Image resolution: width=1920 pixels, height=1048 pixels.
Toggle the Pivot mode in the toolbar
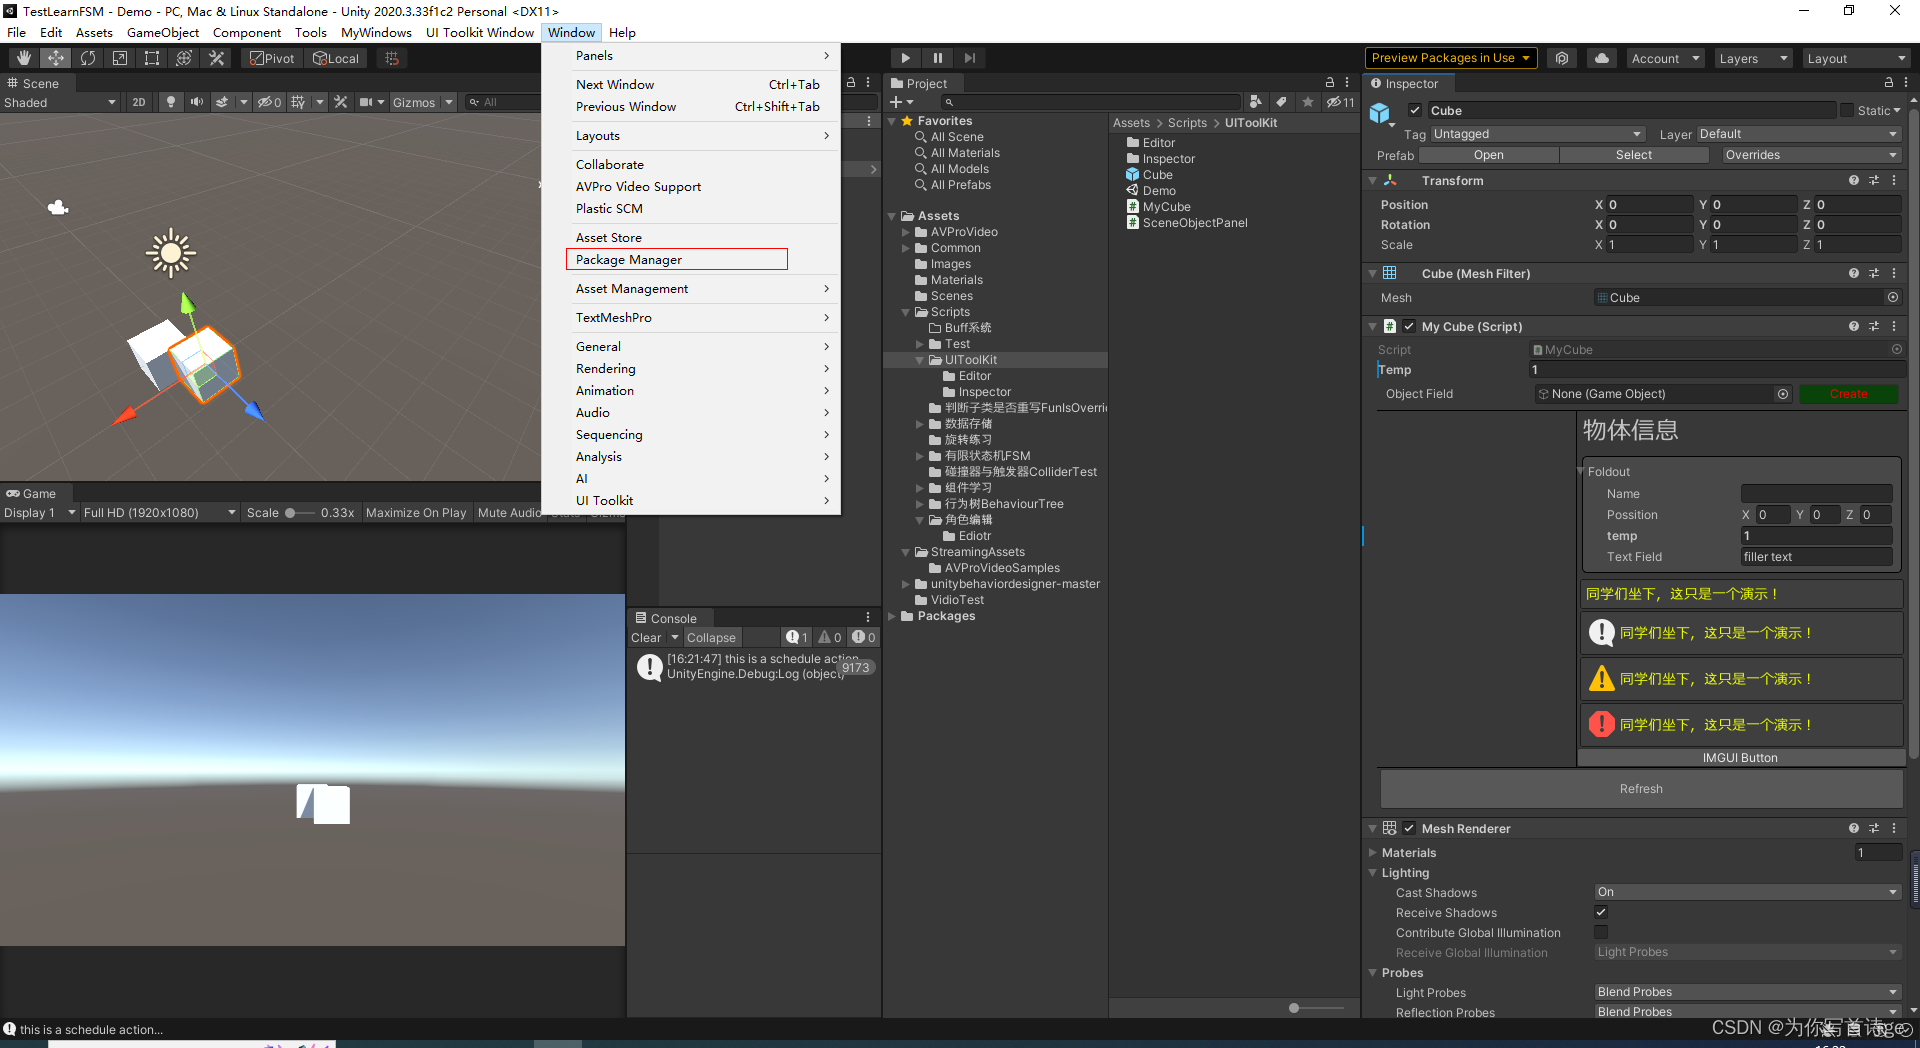pos(271,57)
